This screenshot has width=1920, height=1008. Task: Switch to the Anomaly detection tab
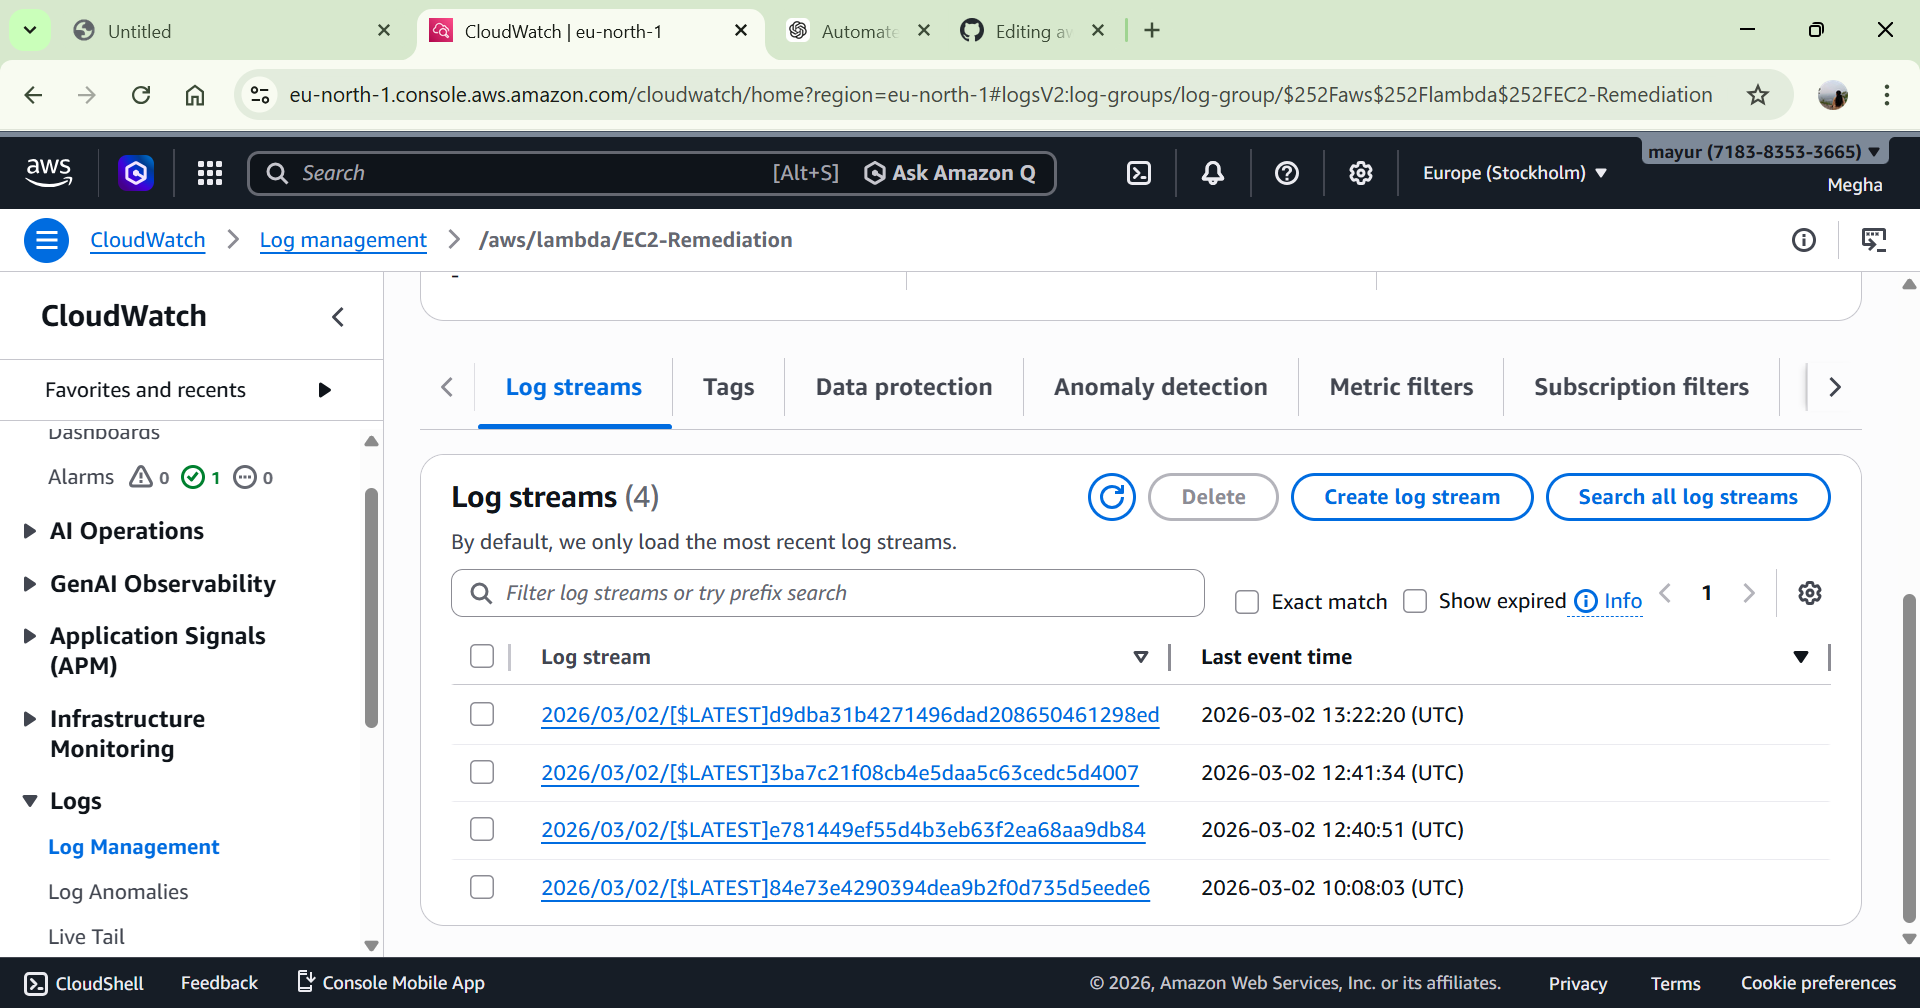tap(1161, 387)
